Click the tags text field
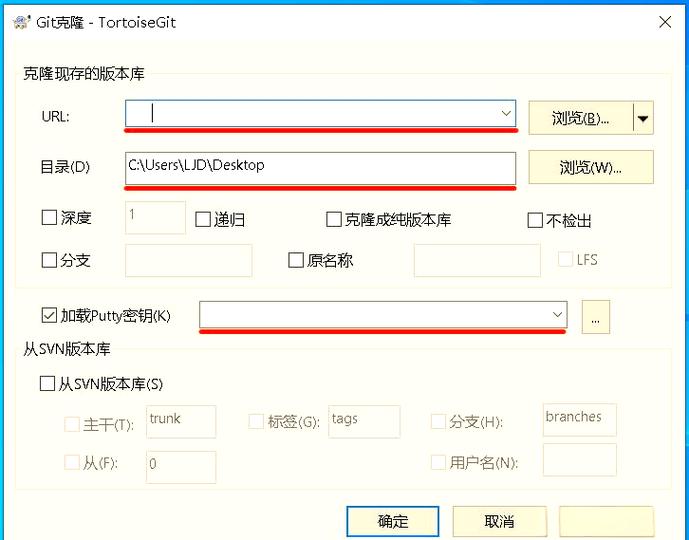This screenshot has width=689, height=540. pyautogui.click(x=364, y=421)
